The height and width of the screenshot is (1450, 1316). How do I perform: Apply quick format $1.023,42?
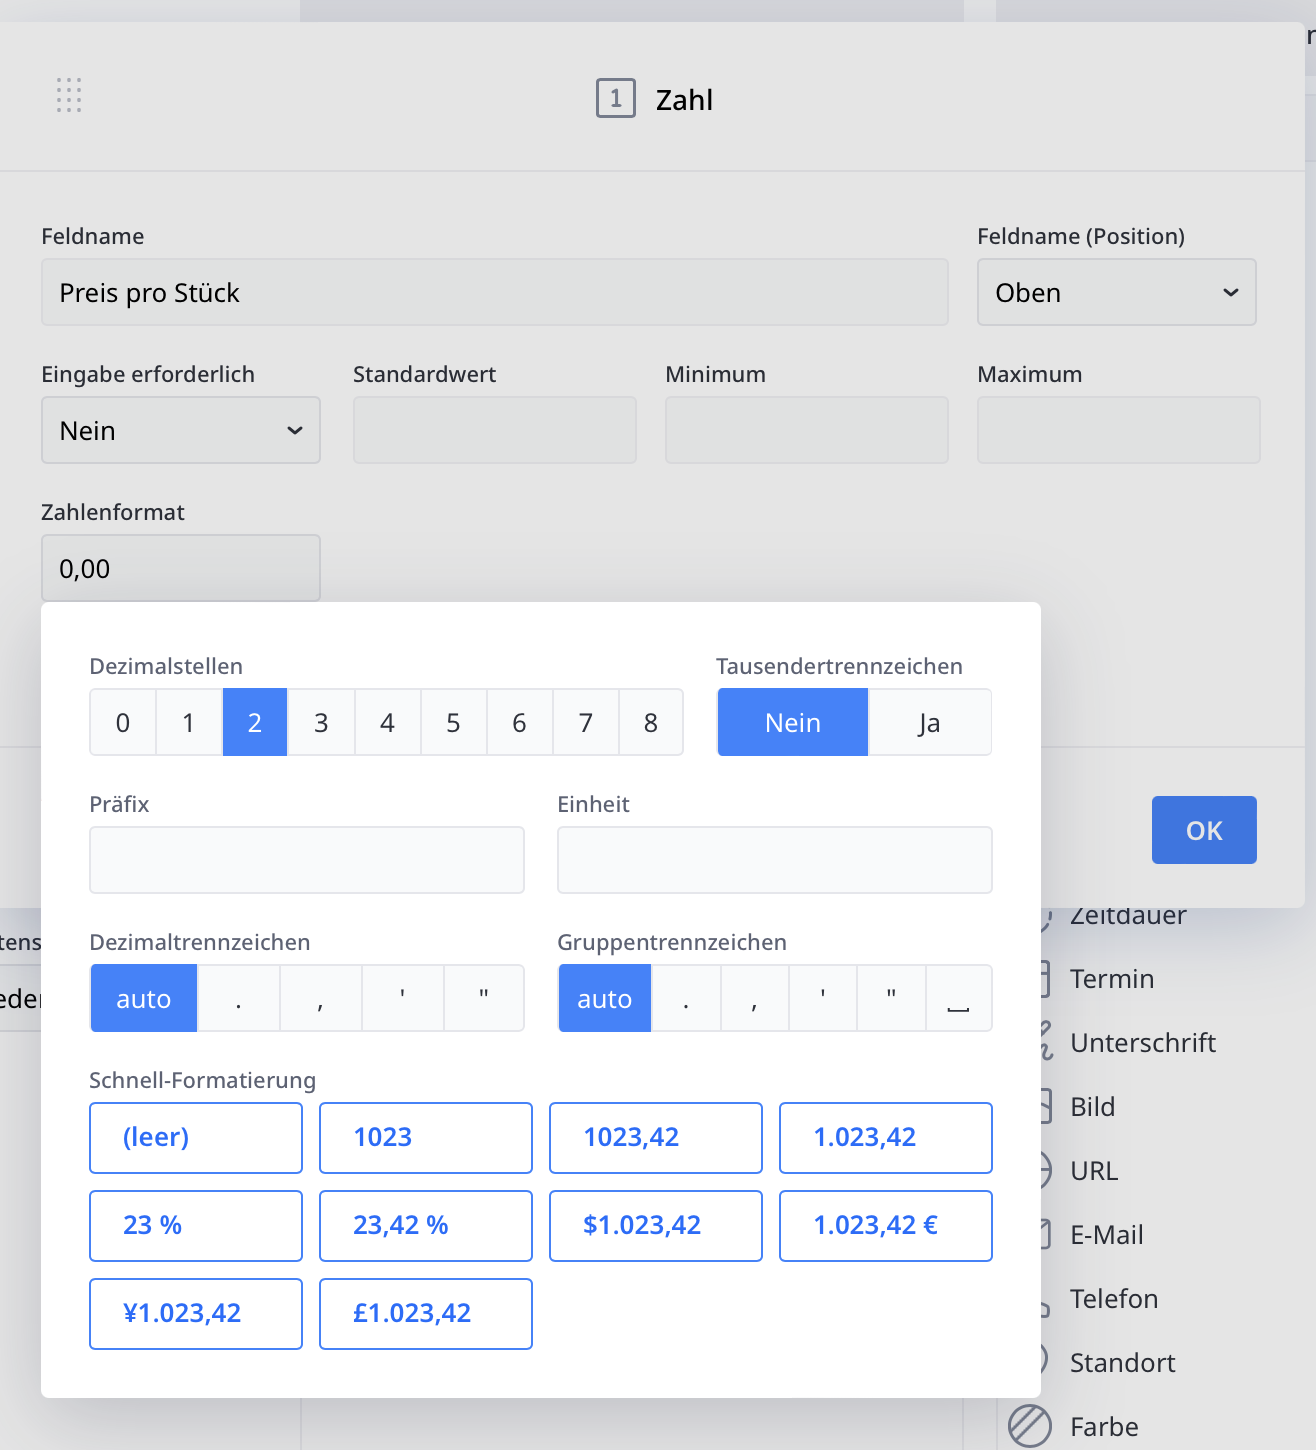pos(655,1226)
